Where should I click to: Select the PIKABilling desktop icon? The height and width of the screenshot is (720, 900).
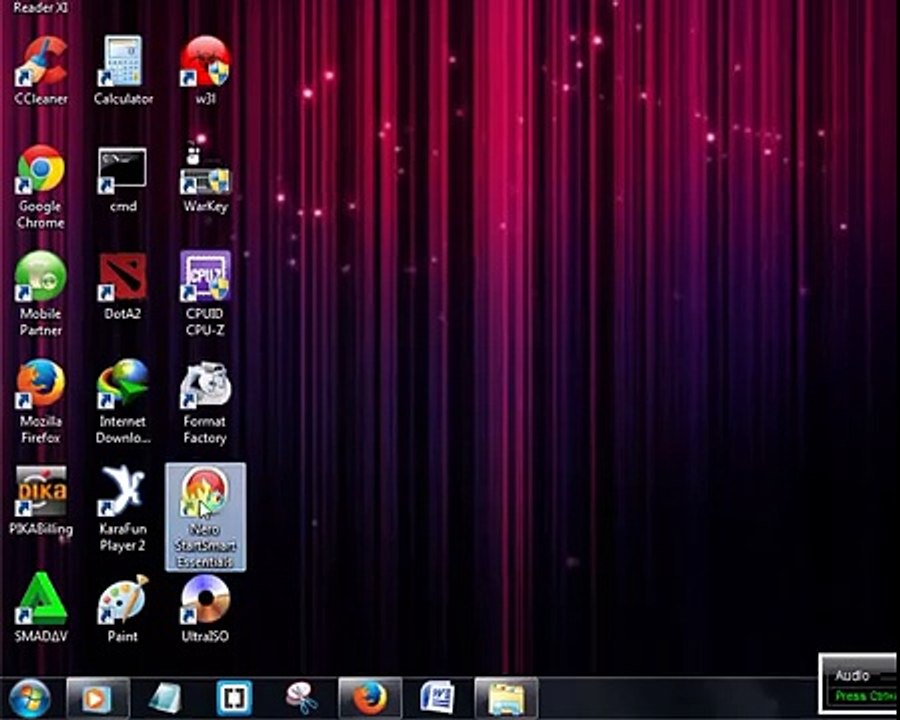(41, 501)
